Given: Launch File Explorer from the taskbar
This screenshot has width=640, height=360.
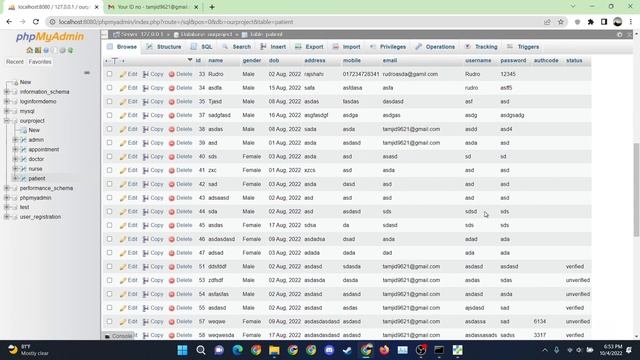Looking at the screenshot, I should click(x=274, y=350).
